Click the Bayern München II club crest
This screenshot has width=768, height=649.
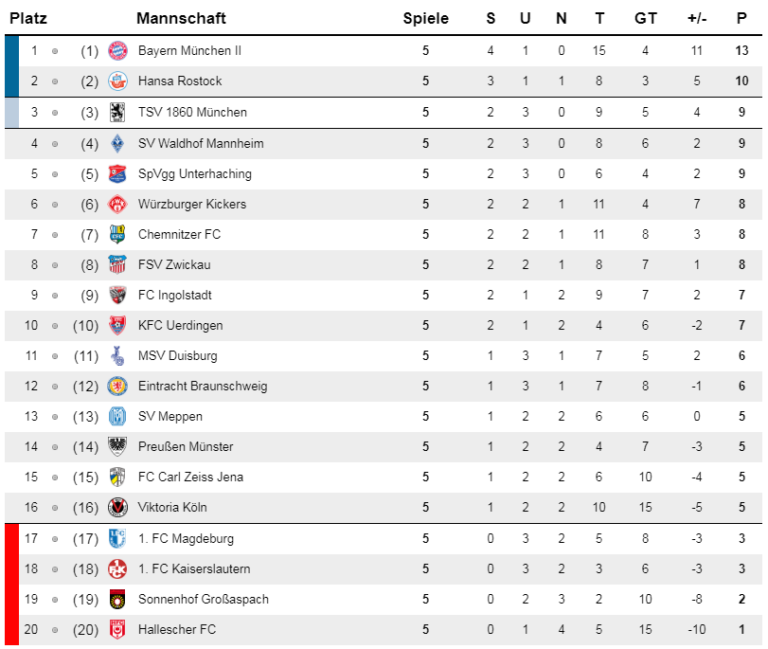click(x=118, y=51)
